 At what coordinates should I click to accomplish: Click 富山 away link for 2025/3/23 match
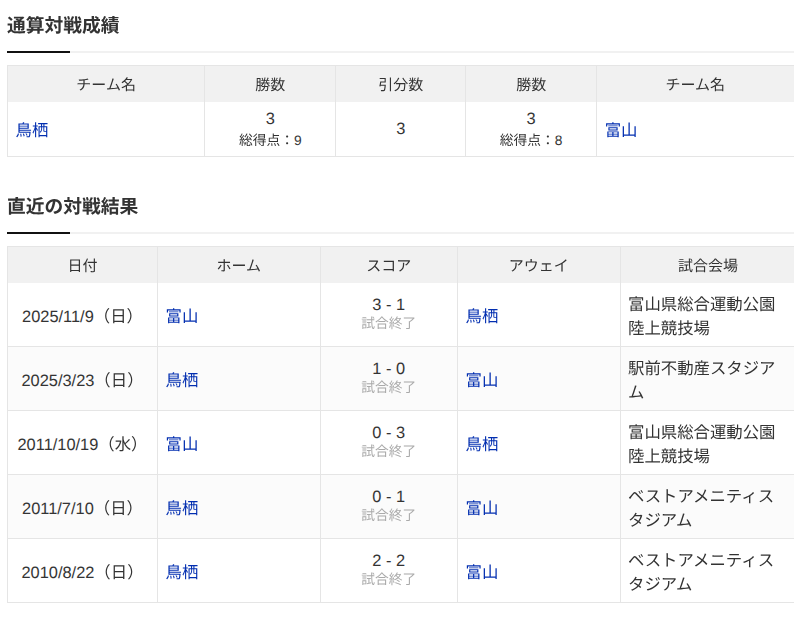point(482,380)
